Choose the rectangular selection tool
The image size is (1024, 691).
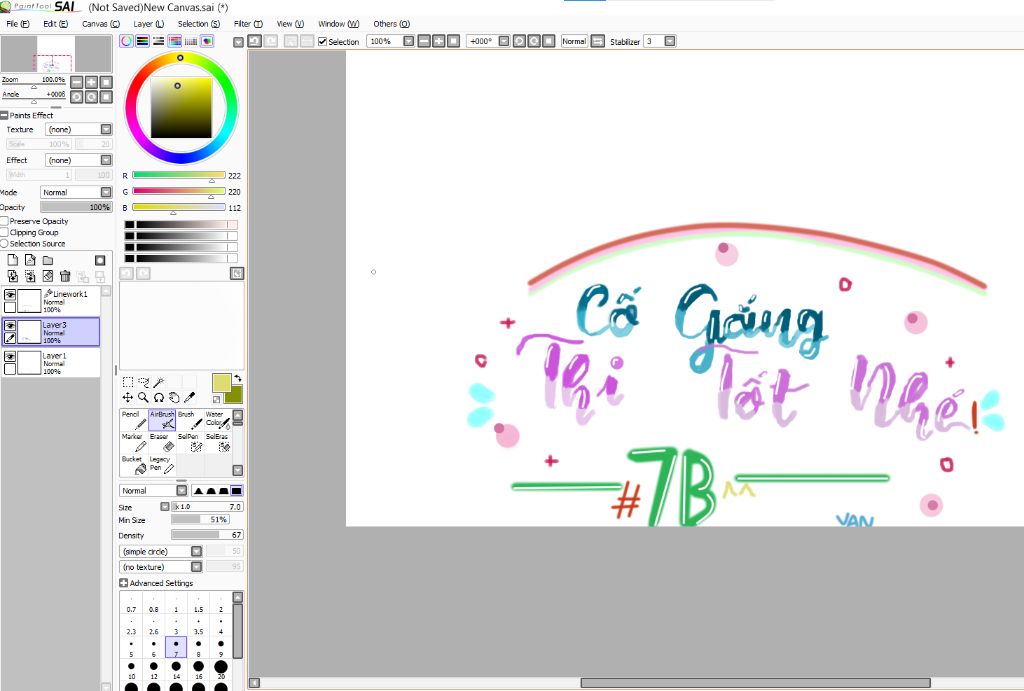pyautogui.click(x=128, y=382)
